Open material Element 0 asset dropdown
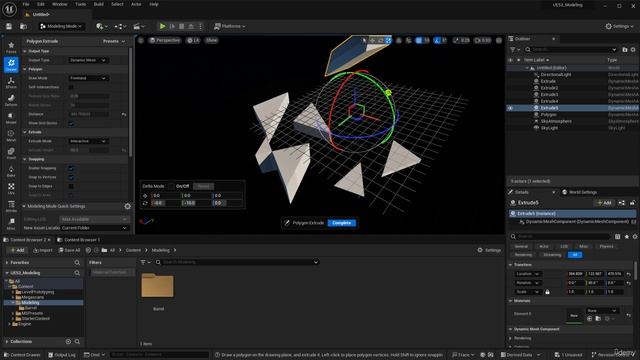640x360 pixels. (602, 311)
